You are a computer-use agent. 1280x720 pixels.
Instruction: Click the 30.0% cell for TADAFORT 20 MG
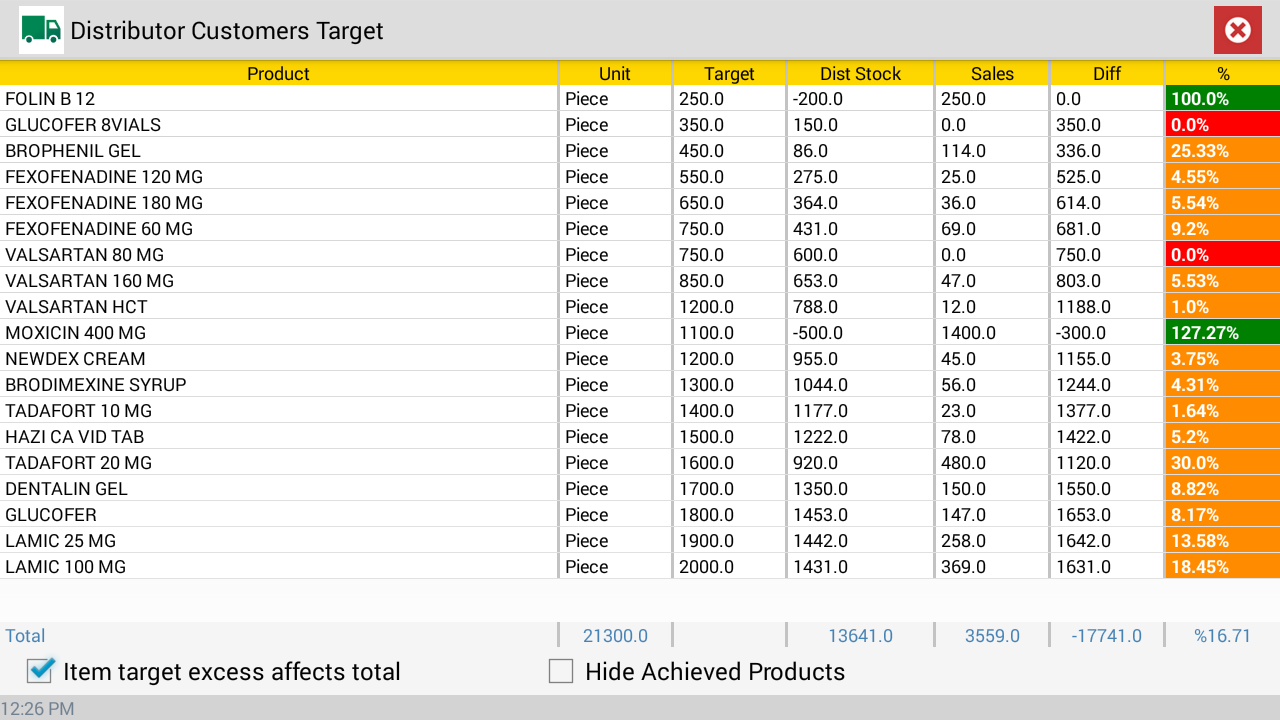coord(1223,462)
